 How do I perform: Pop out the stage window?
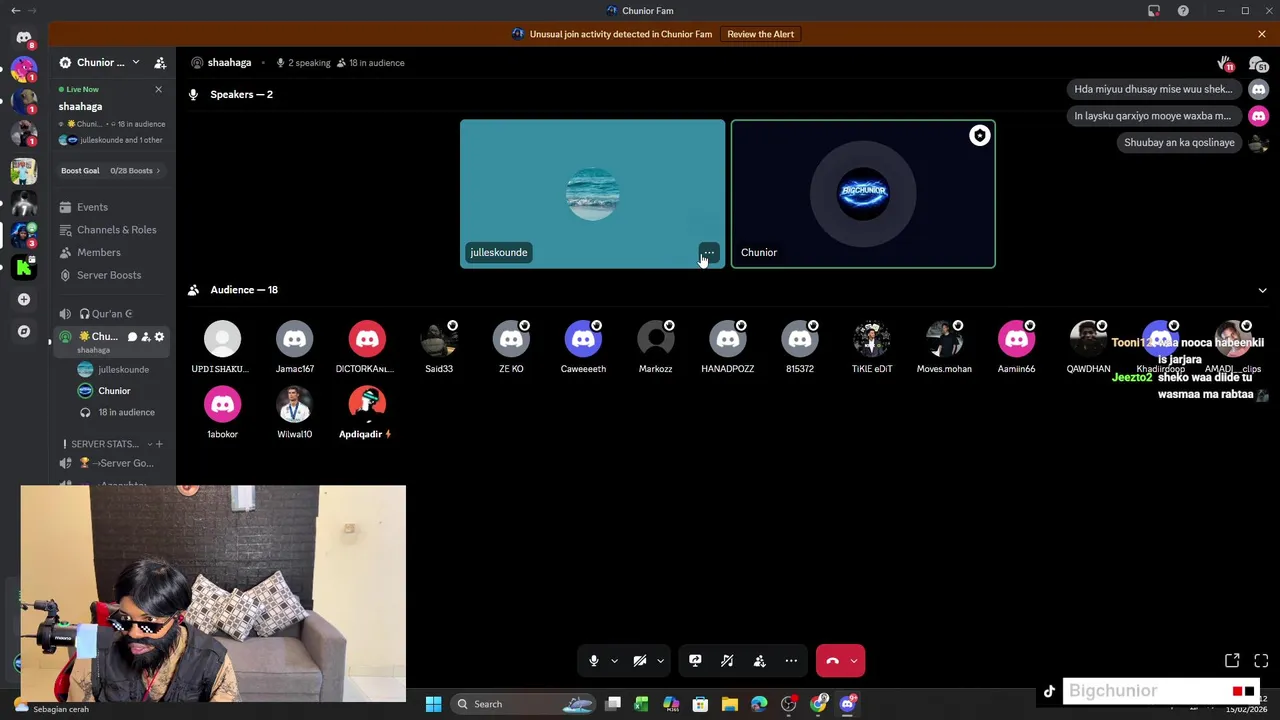(x=1232, y=661)
